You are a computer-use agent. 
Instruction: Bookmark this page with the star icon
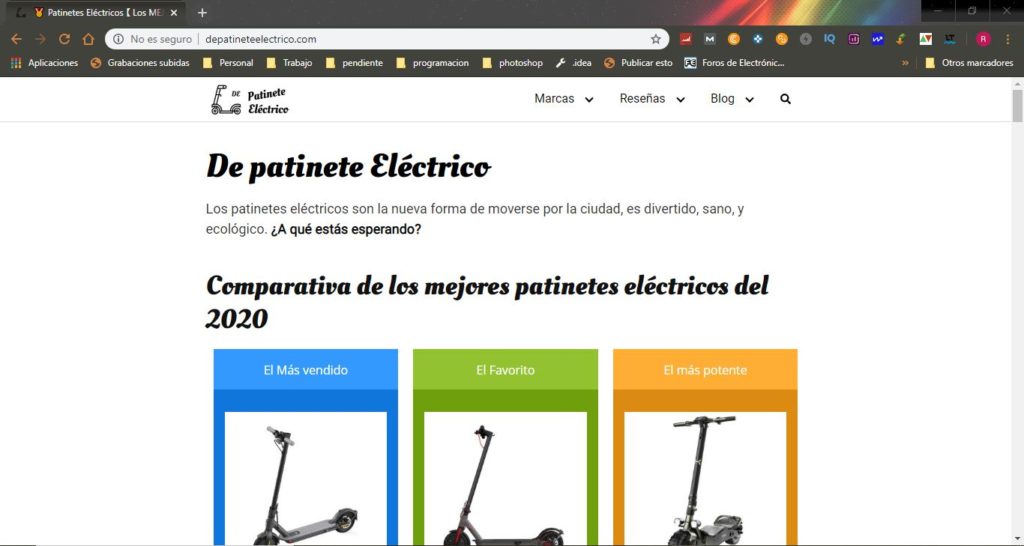point(656,39)
